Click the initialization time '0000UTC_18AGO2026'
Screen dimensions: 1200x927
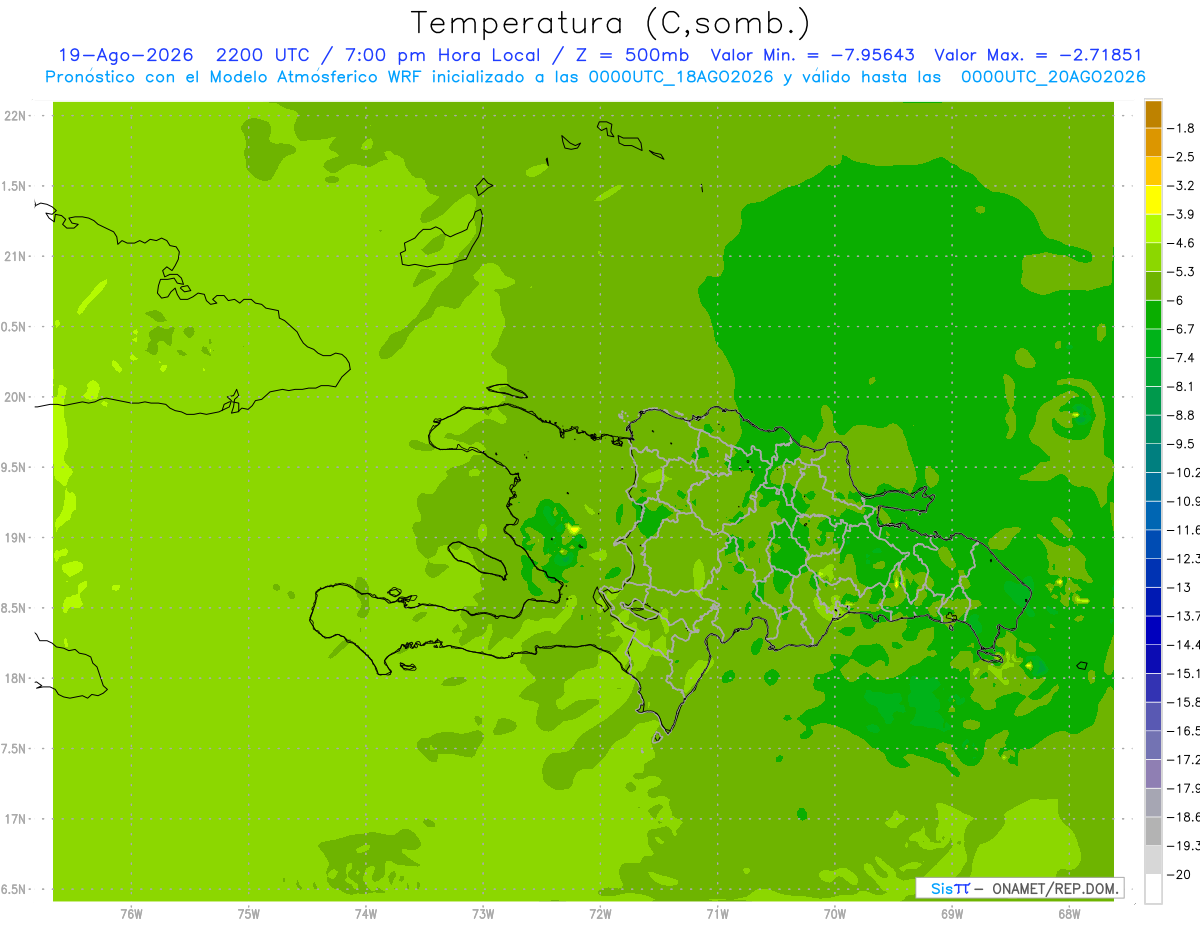[681, 76]
